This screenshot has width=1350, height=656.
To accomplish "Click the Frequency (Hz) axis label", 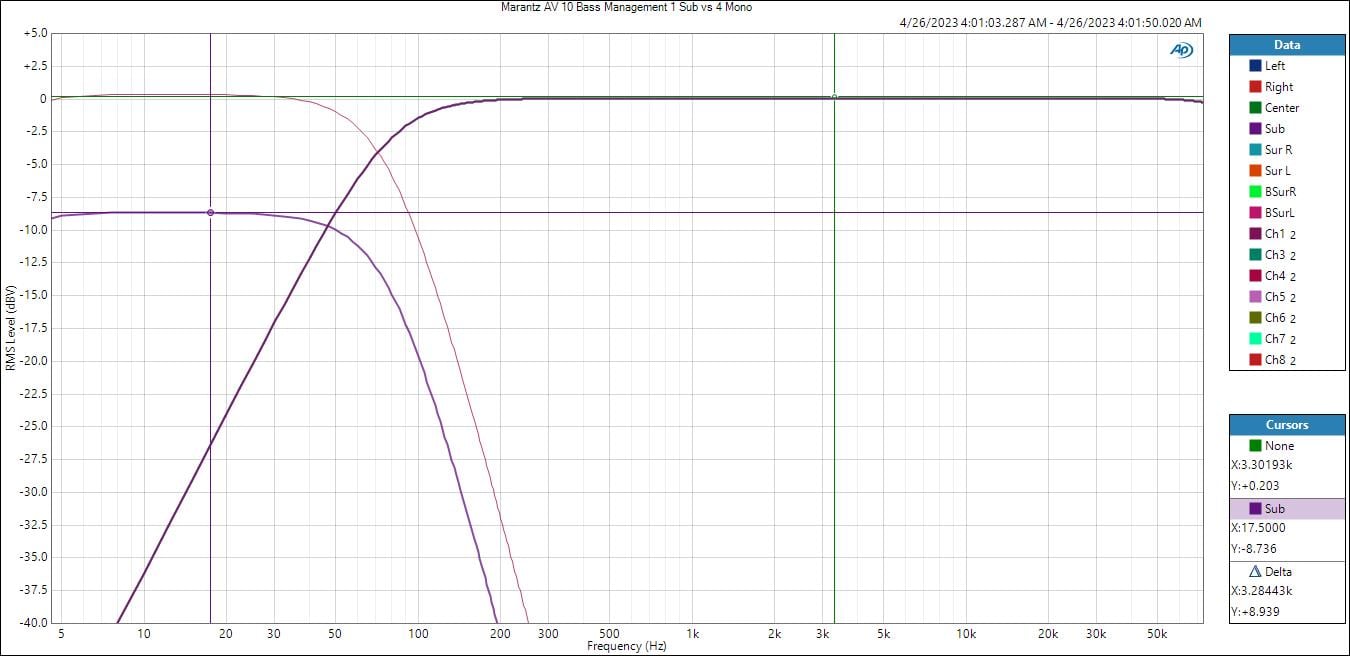I will 626,647.
